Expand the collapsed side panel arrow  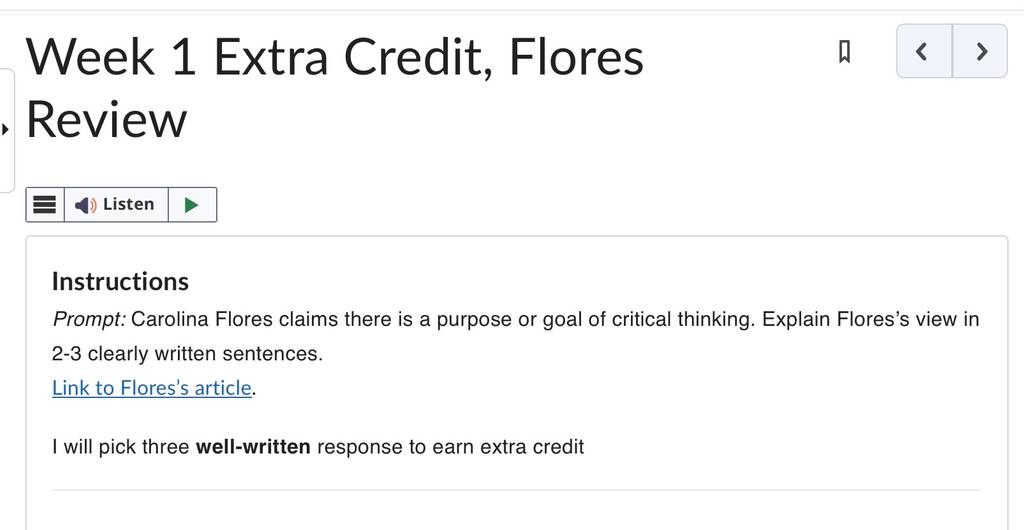[x=5, y=129]
